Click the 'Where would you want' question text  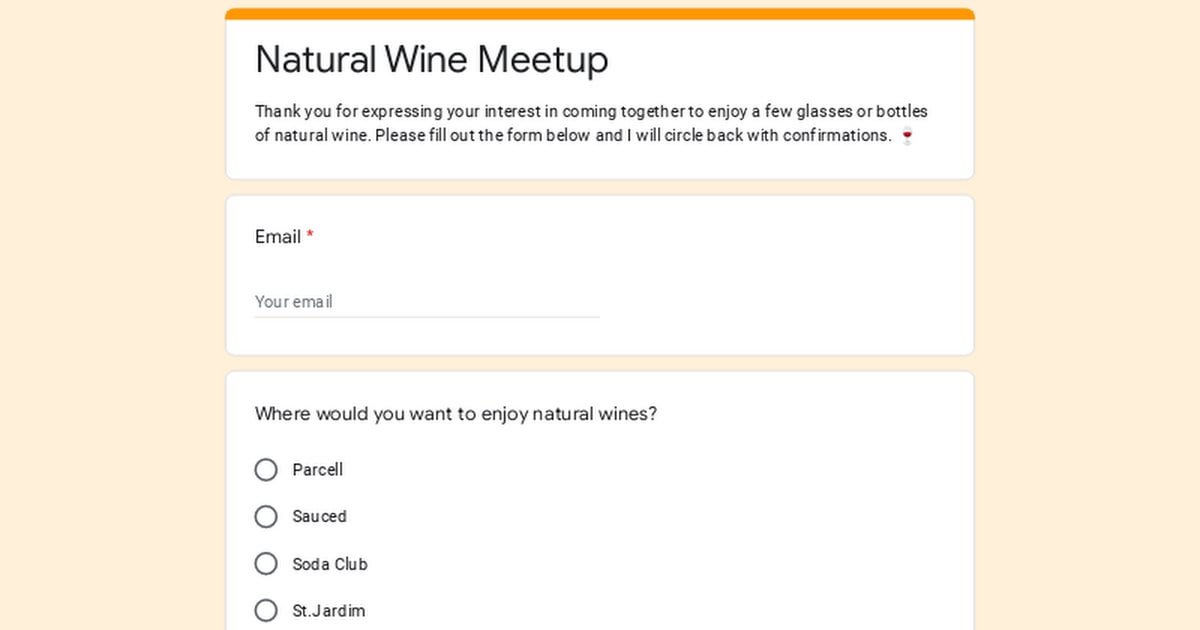click(455, 414)
